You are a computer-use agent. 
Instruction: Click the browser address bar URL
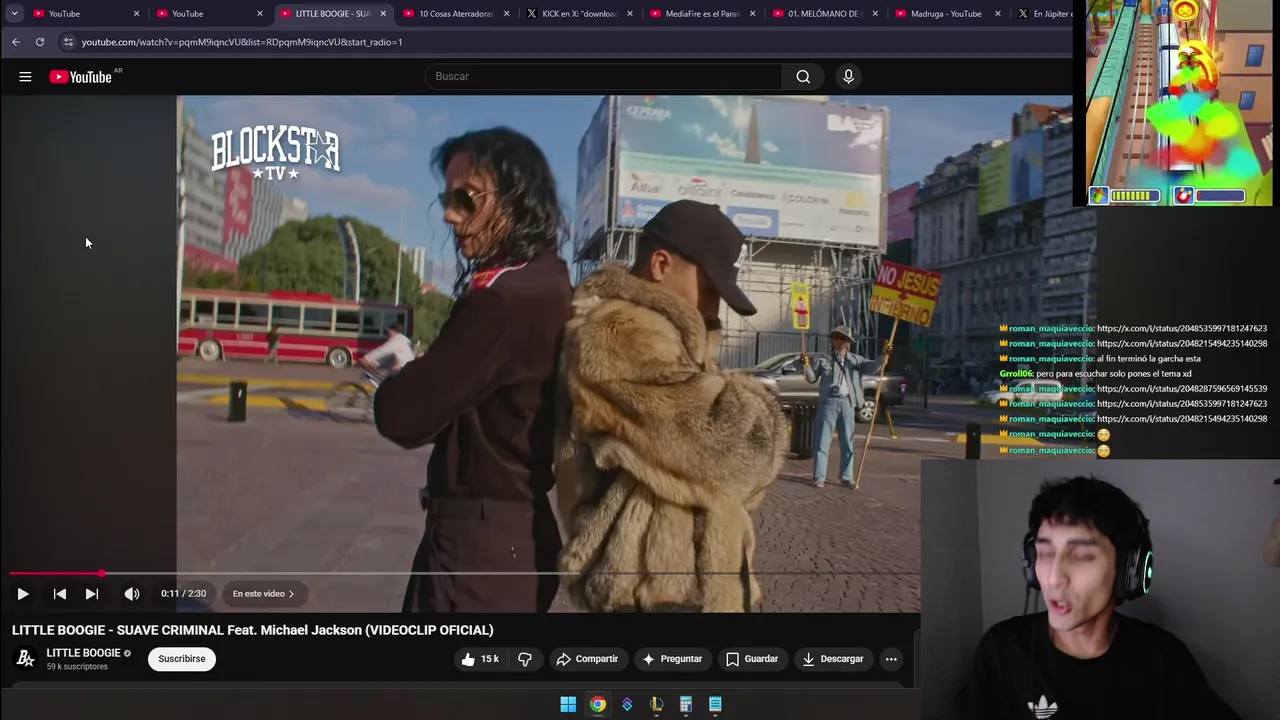click(242, 42)
